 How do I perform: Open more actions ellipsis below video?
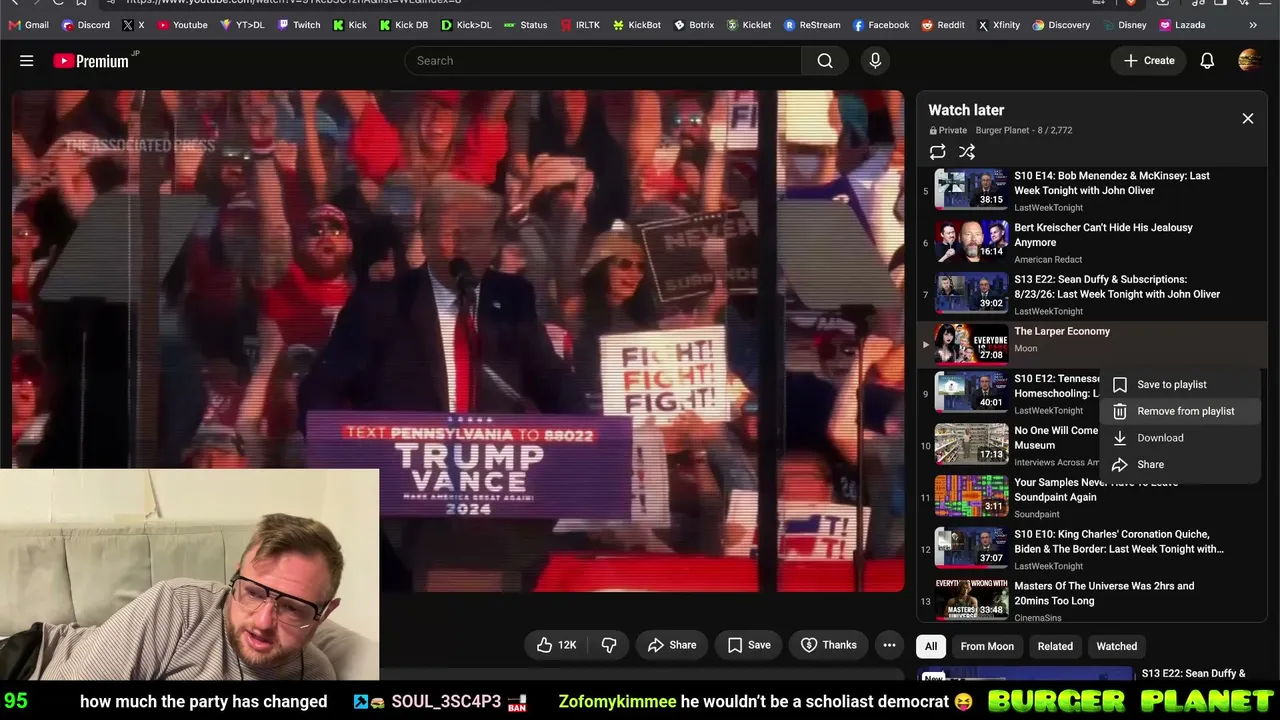pos(889,645)
